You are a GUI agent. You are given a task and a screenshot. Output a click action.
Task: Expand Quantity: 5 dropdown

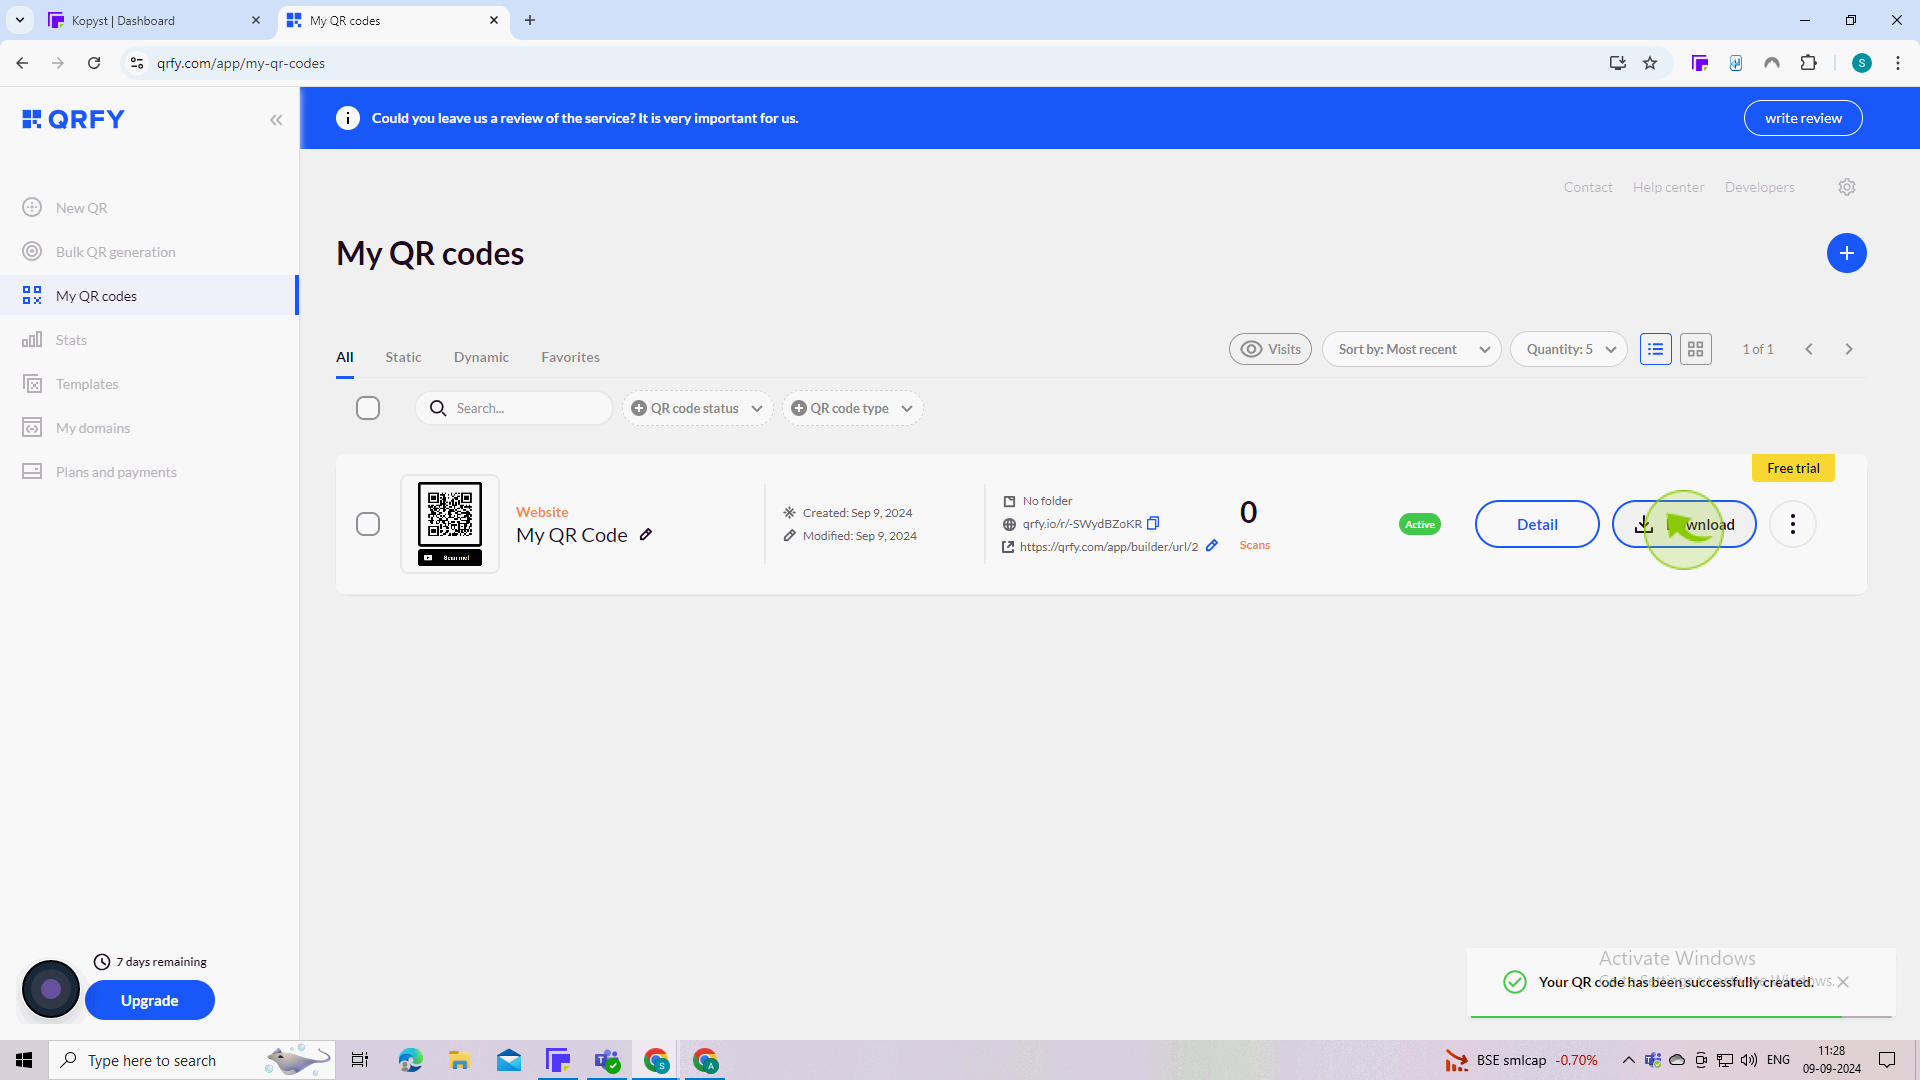(1568, 349)
